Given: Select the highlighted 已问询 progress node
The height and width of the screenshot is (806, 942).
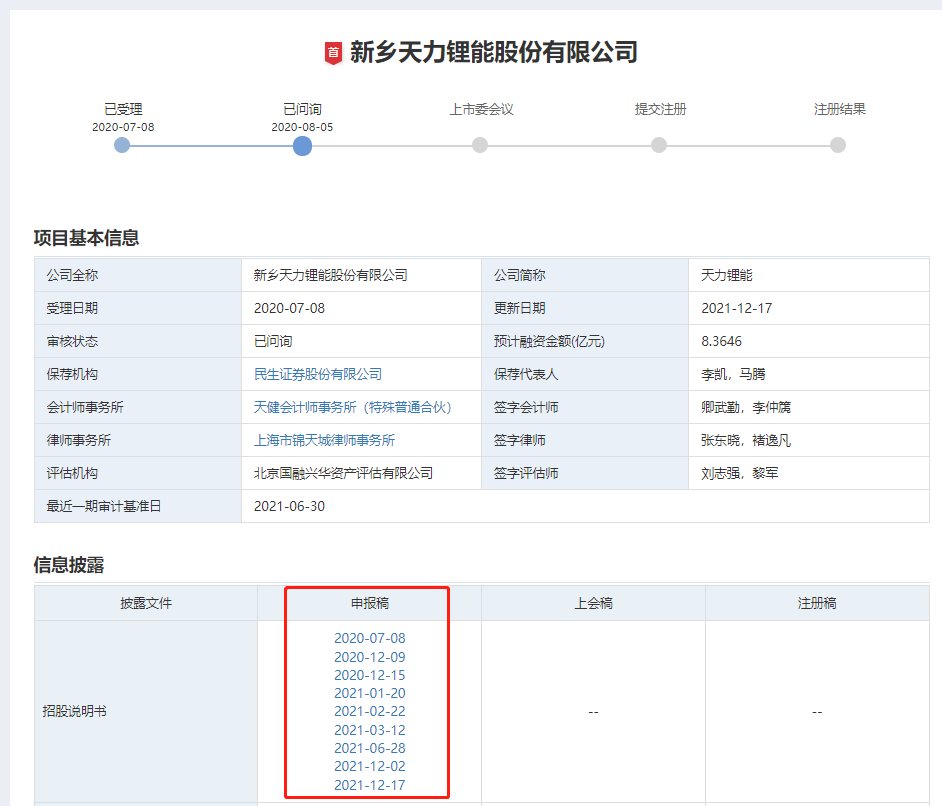Looking at the screenshot, I should pyautogui.click(x=302, y=146).
